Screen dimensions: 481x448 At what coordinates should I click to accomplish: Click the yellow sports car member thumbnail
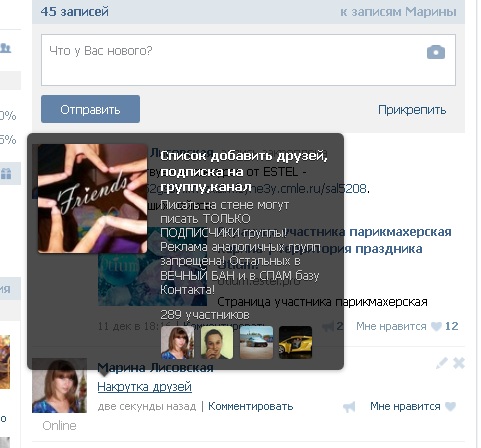[x=295, y=342]
